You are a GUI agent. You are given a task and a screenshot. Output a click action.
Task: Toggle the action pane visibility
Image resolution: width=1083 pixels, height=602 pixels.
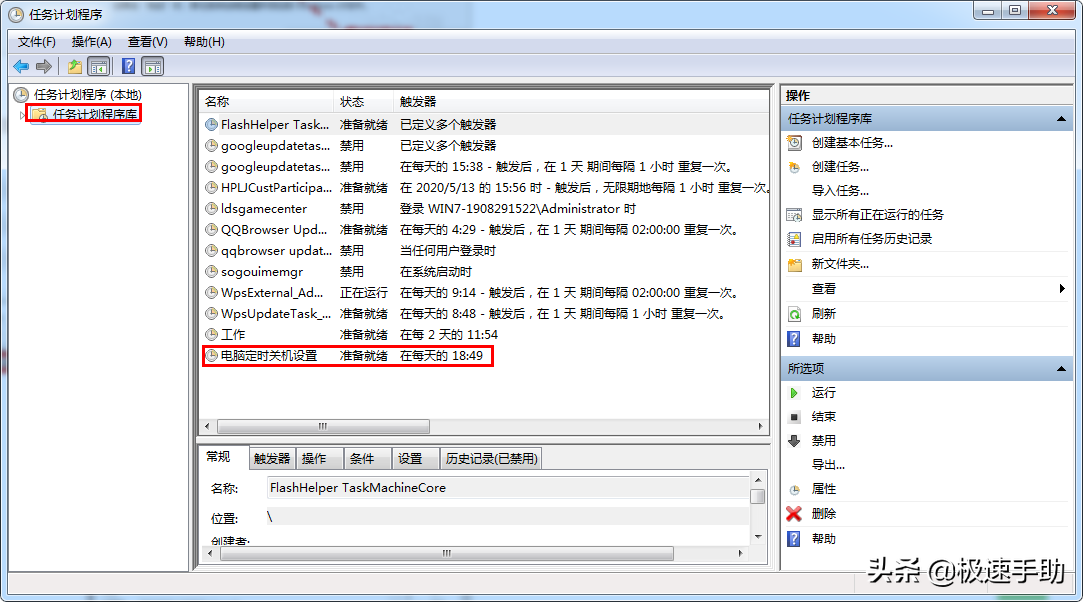(151, 65)
